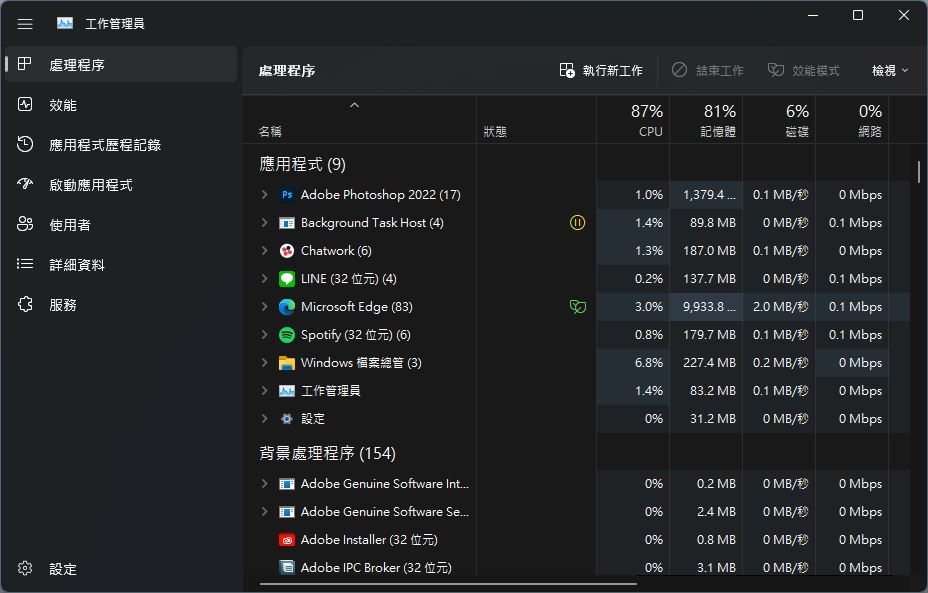This screenshot has height=593, width=928.
Task: Click the 效能 sidebar icon
Action: pos(25,105)
